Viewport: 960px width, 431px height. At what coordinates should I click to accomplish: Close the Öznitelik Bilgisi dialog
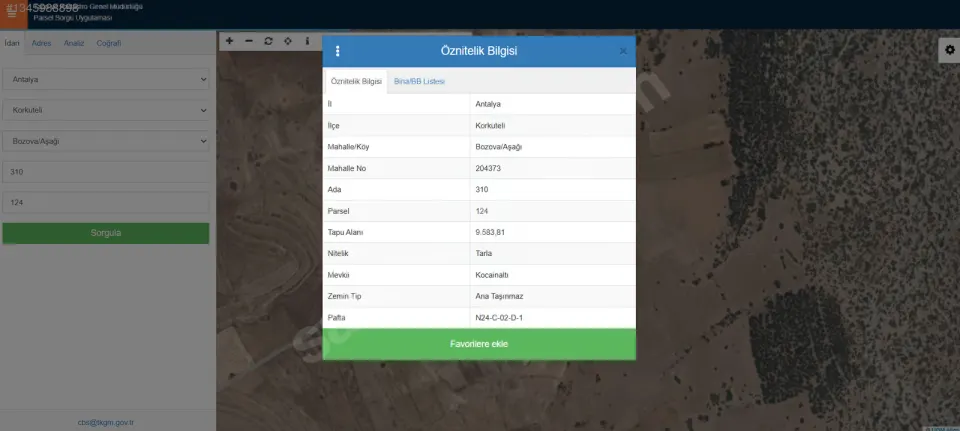point(623,51)
